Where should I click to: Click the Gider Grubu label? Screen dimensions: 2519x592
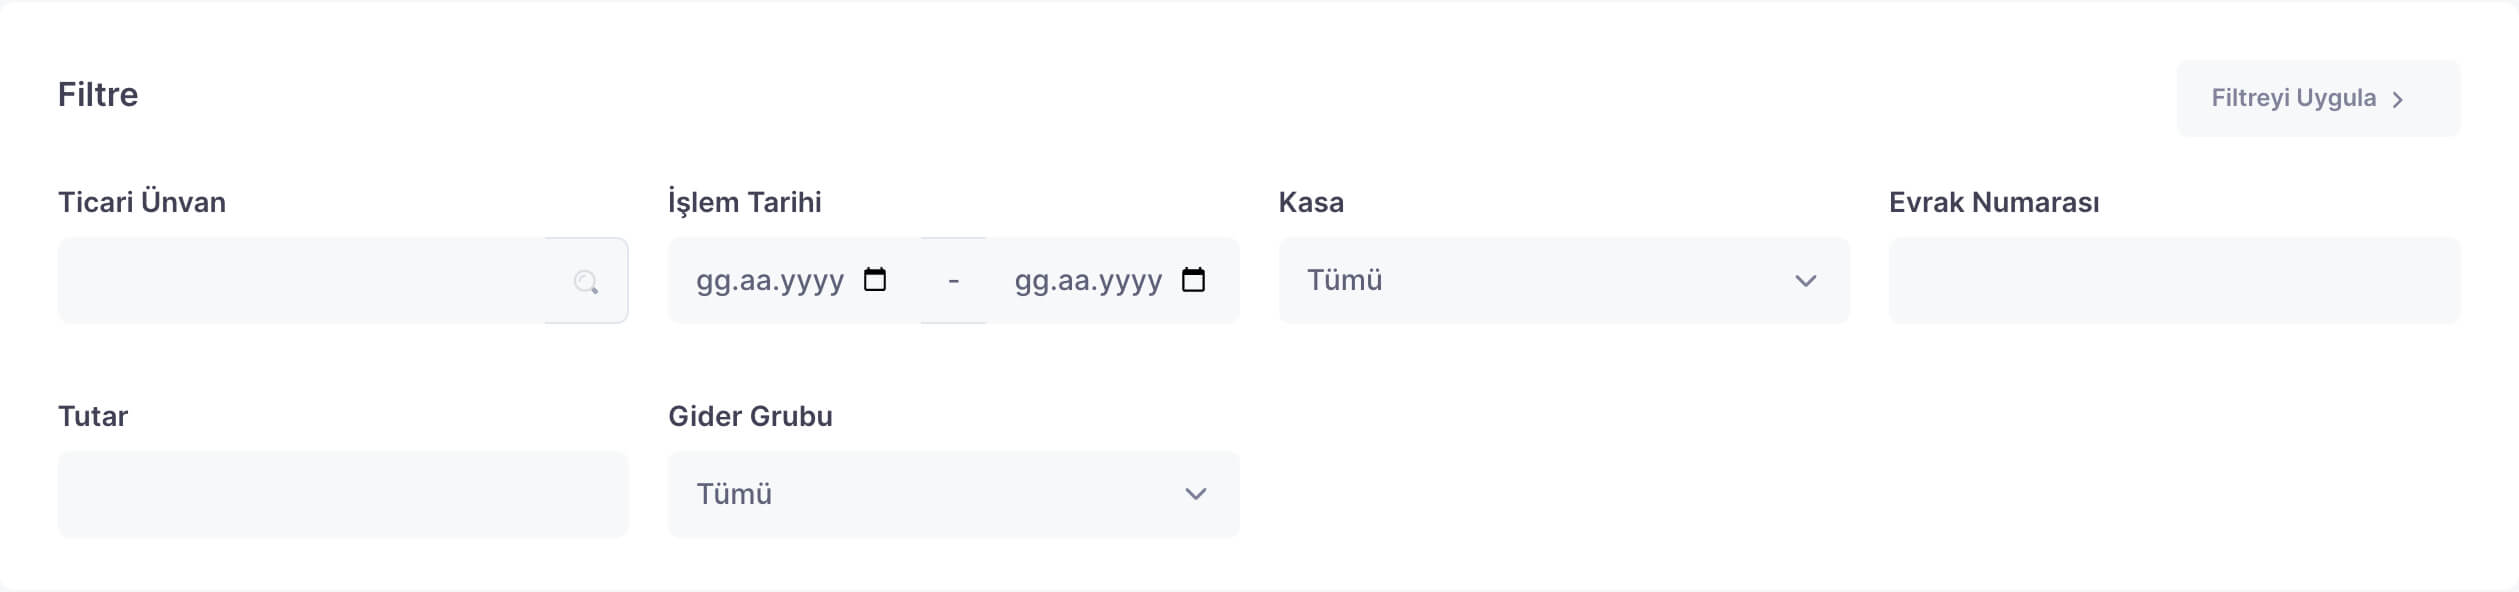coord(750,416)
